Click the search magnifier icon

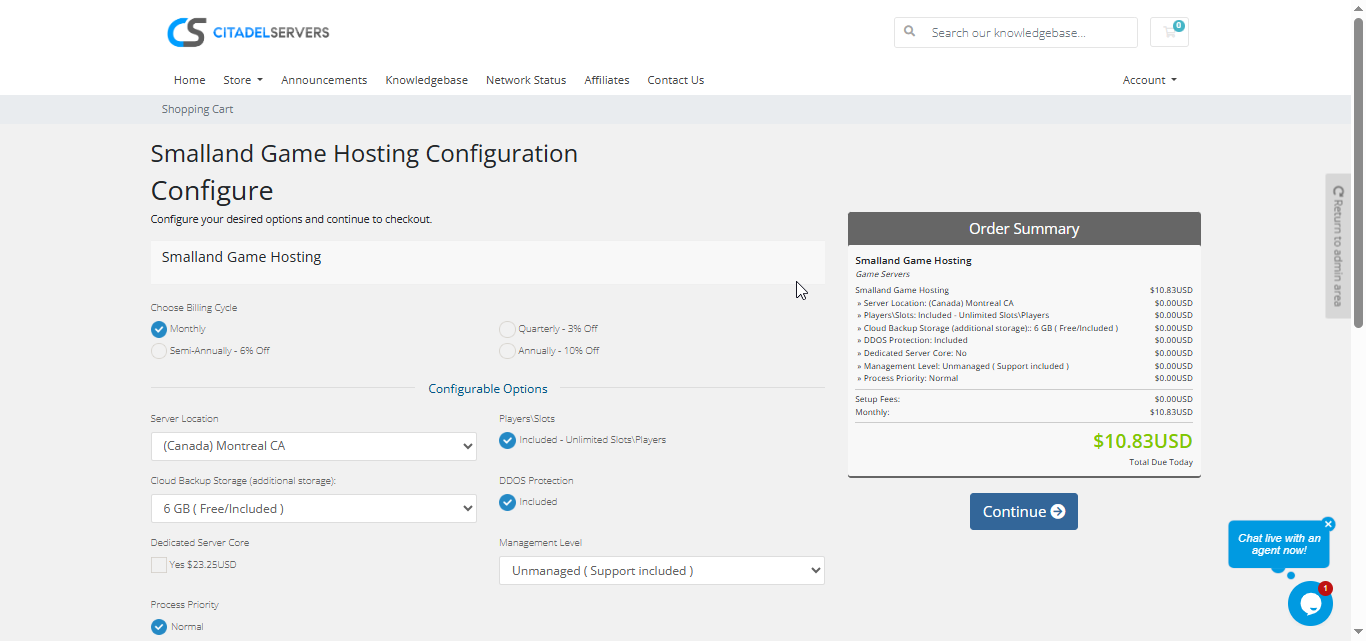[x=910, y=32]
